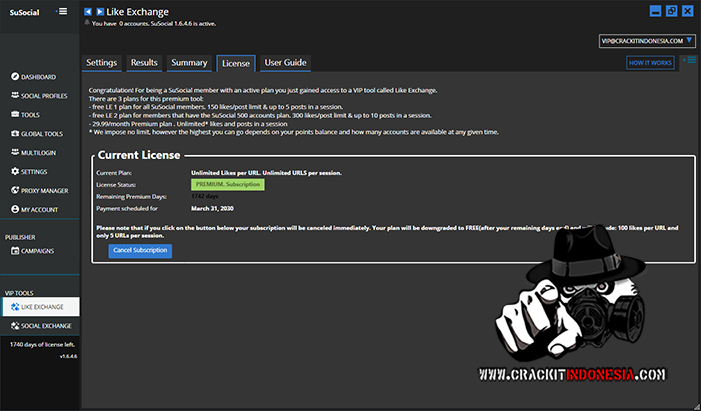Open My Account in the sidebar
This screenshot has width=701, height=411.
(39, 210)
